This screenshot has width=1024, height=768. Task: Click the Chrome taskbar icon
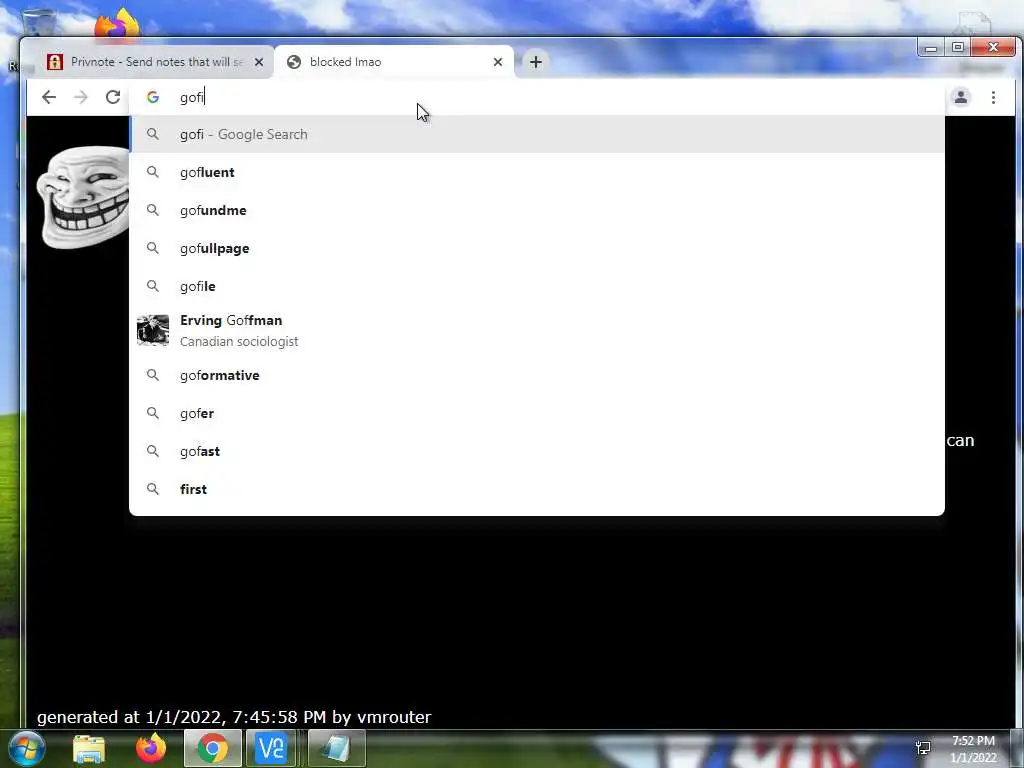pyautogui.click(x=212, y=748)
